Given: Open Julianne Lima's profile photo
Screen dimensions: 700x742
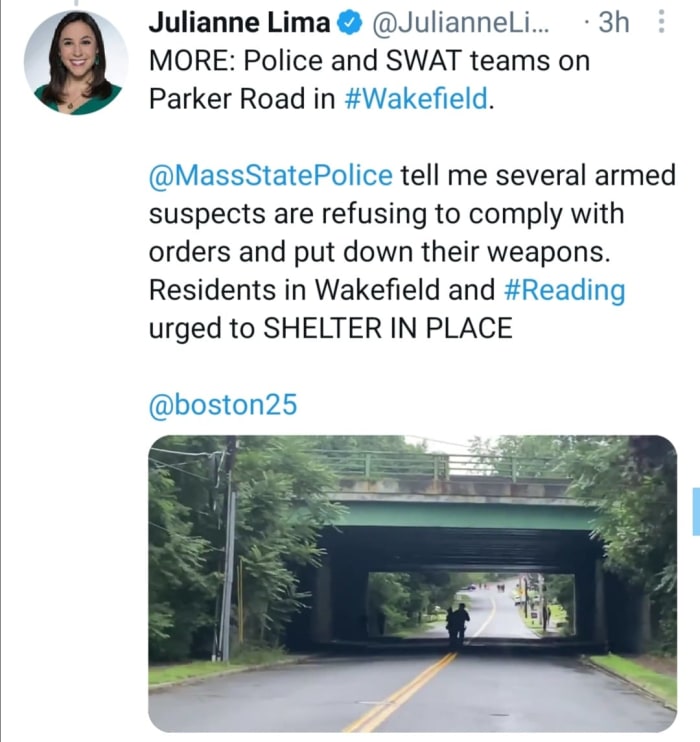Looking at the screenshot, I should pos(76,63).
